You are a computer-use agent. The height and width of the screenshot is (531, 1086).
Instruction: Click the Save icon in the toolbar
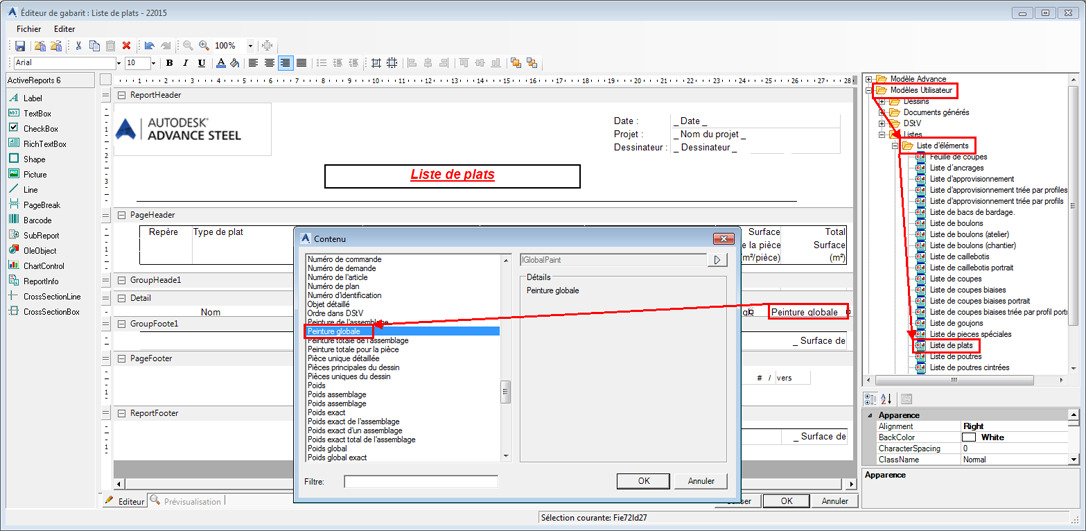[20, 46]
